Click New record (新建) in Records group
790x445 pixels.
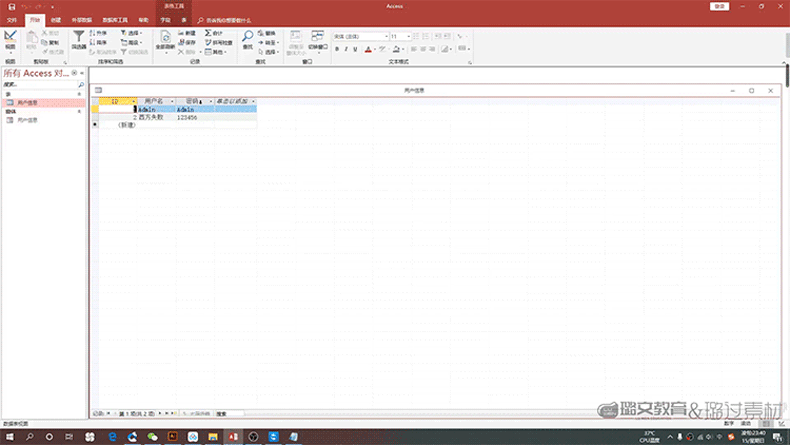point(187,33)
